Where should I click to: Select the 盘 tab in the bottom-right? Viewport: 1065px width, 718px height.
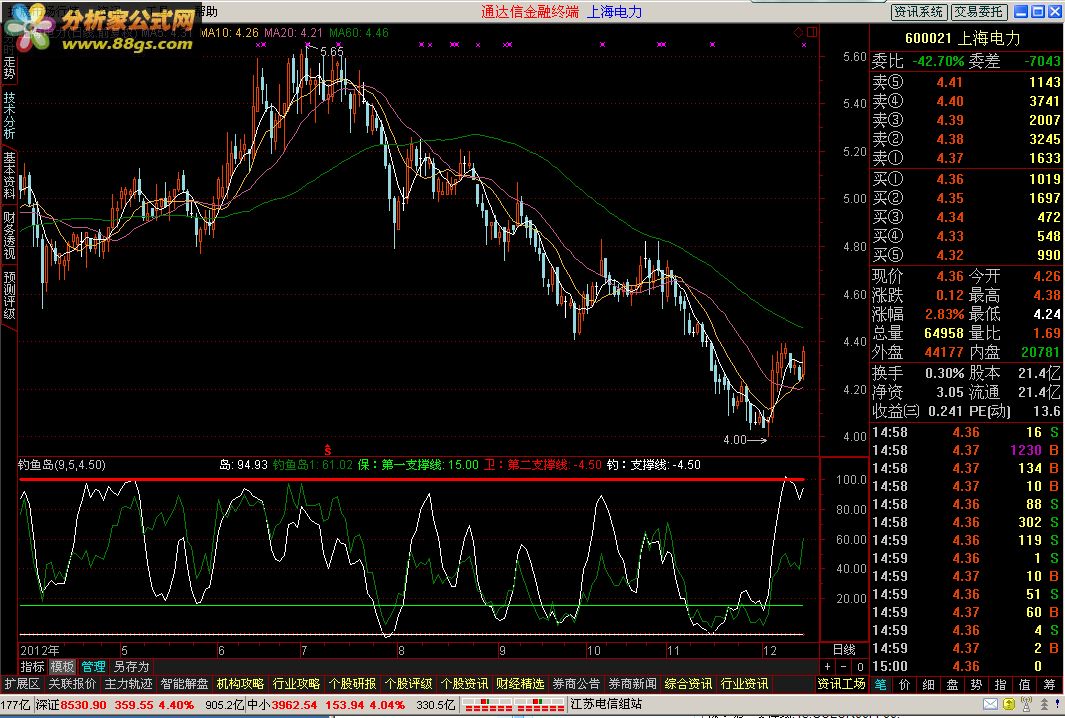click(x=952, y=685)
